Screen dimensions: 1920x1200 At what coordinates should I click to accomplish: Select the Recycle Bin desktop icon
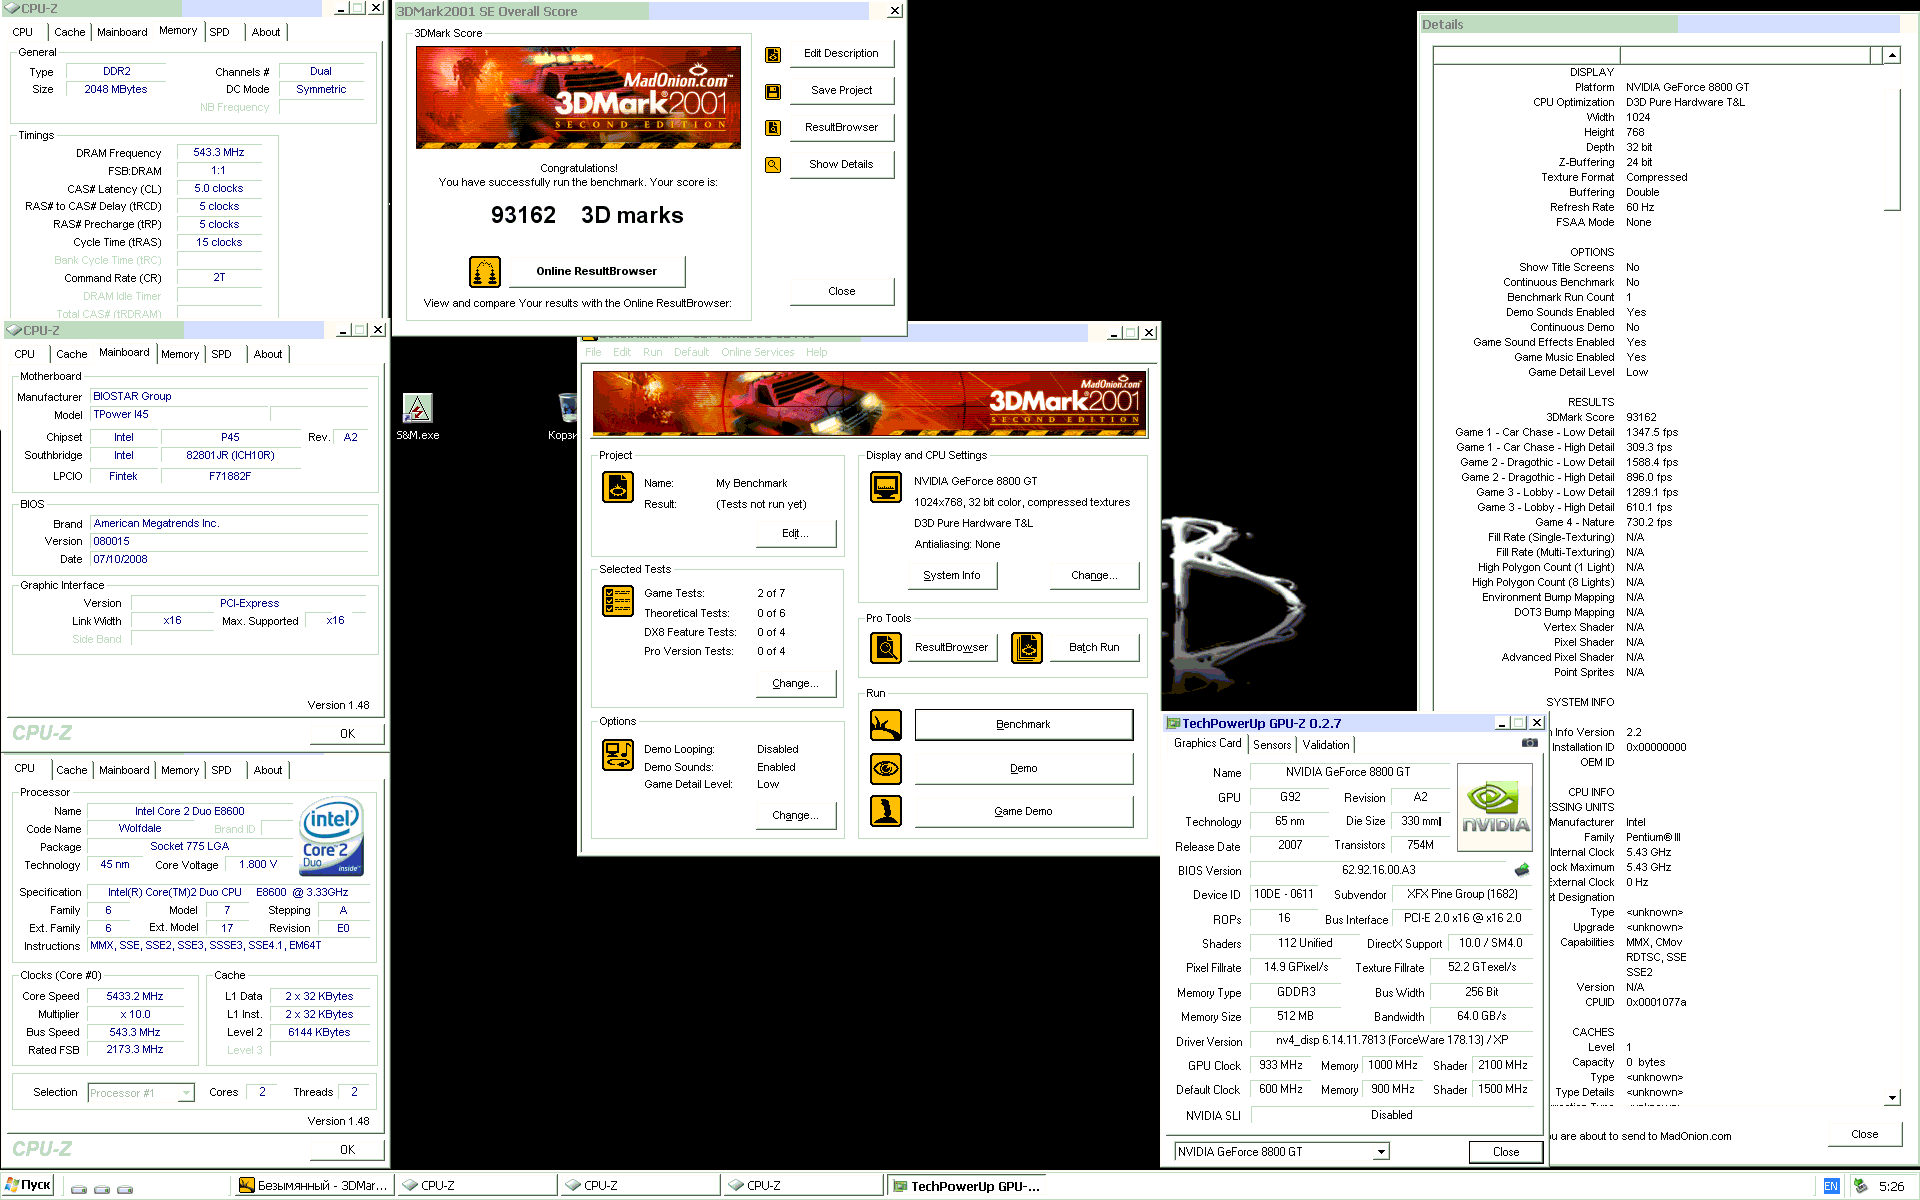tap(566, 417)
